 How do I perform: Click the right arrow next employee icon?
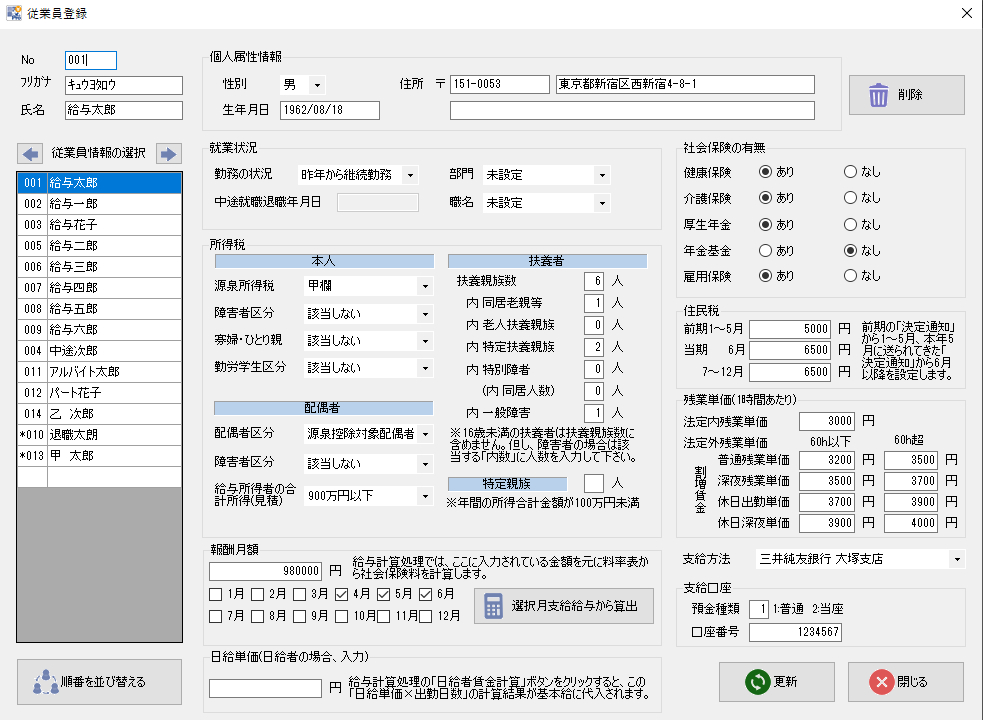coord(168,153)
